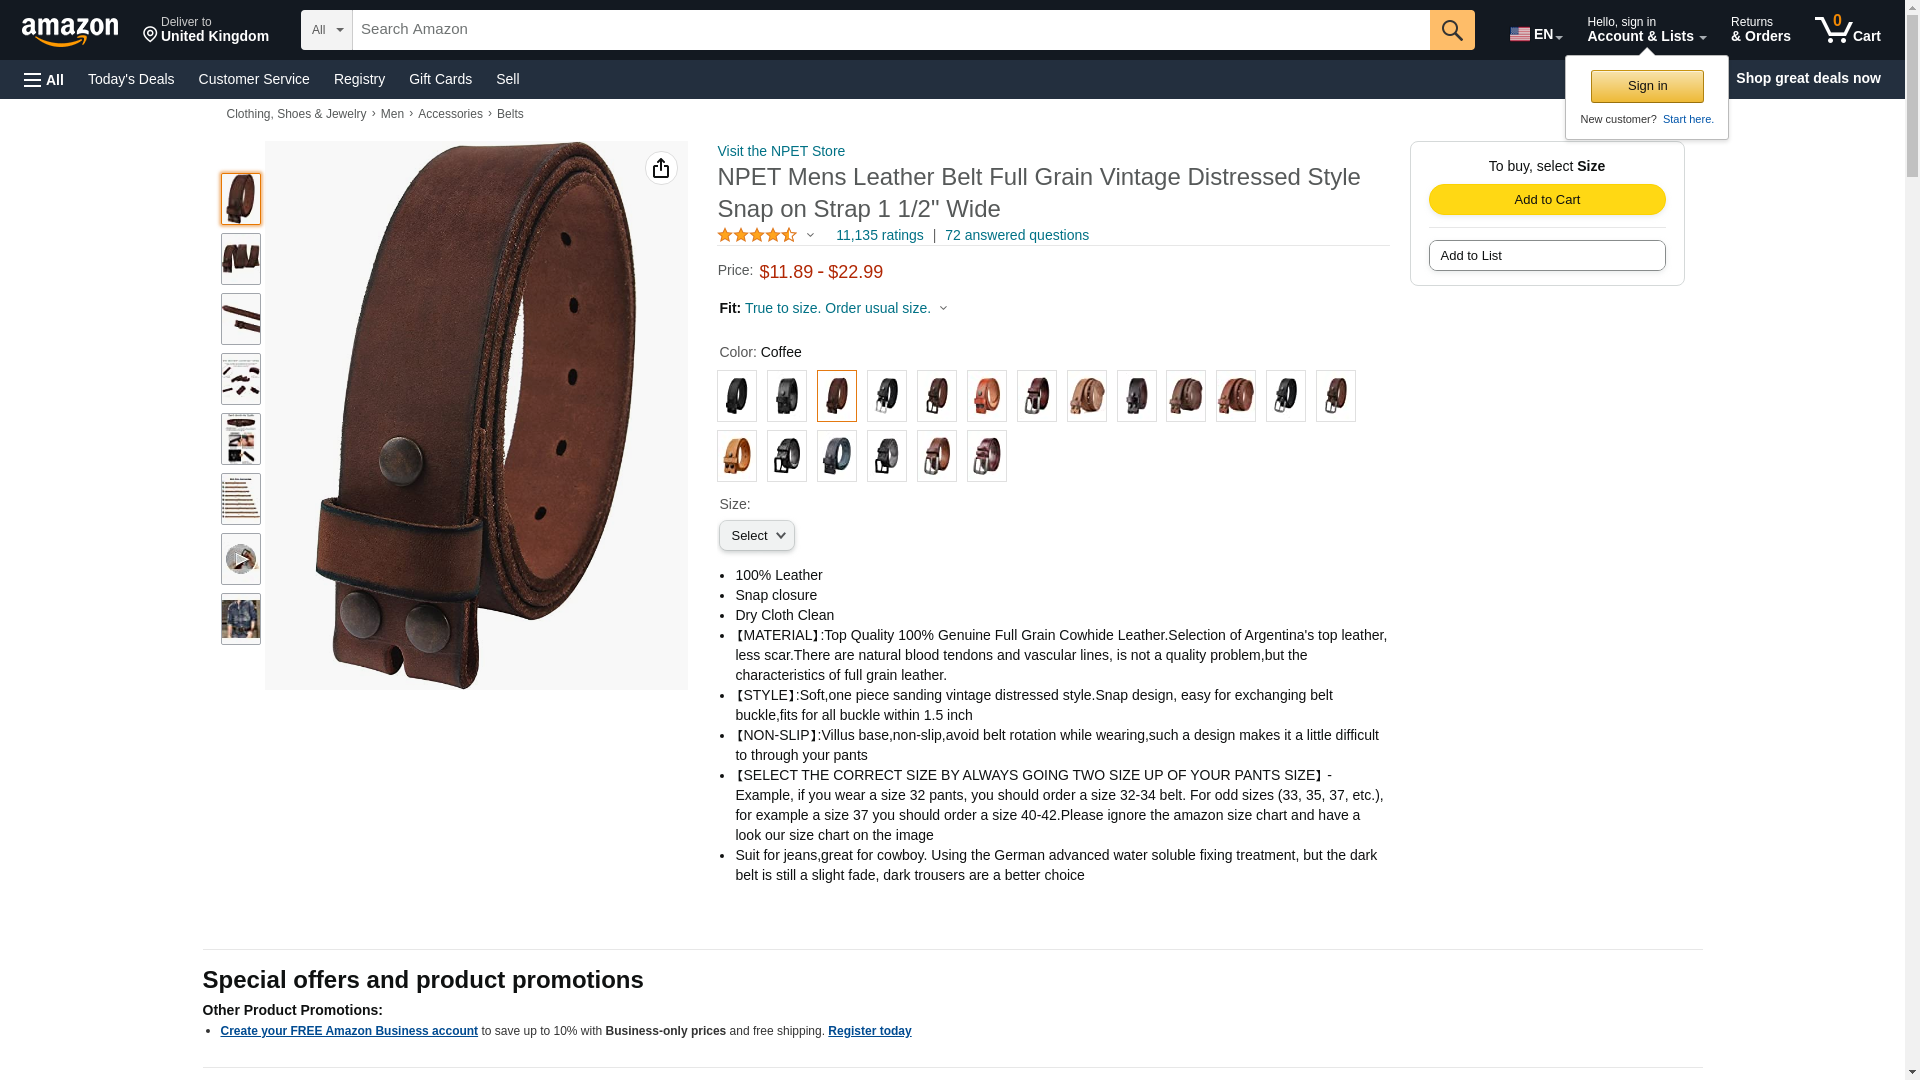Click the Add to Cart button
Screen dimensions: 1920x1080
[x=1547, y=199]
